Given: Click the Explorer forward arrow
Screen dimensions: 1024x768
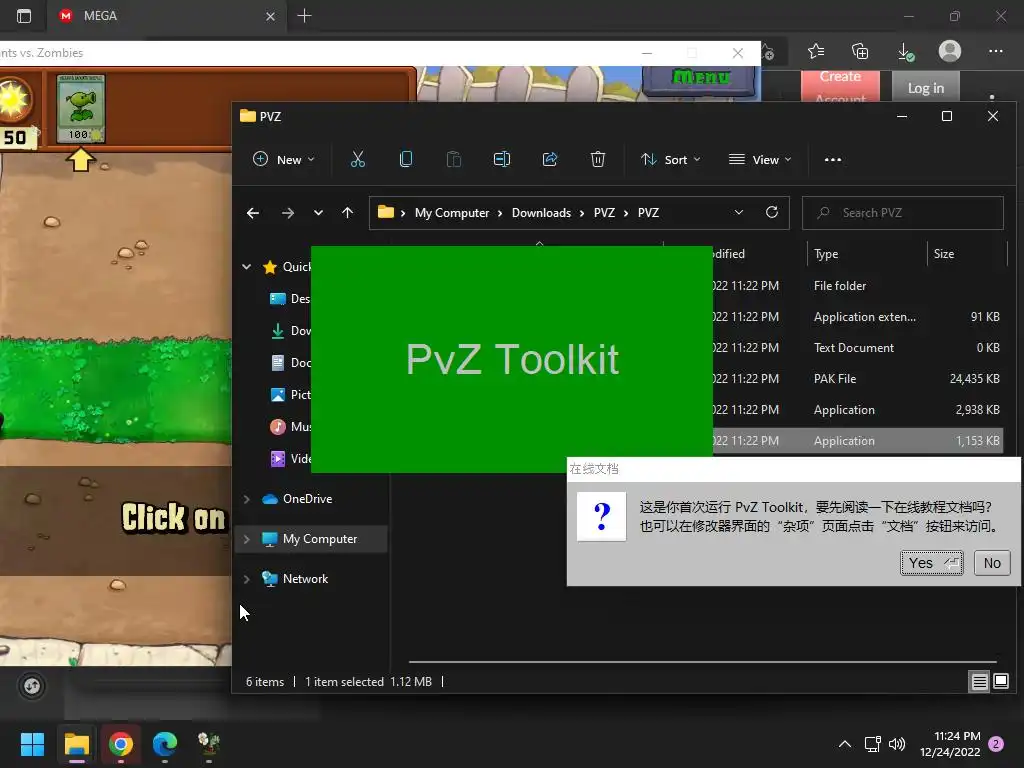Looking at the screenshot, I should (x=287, y=213).
